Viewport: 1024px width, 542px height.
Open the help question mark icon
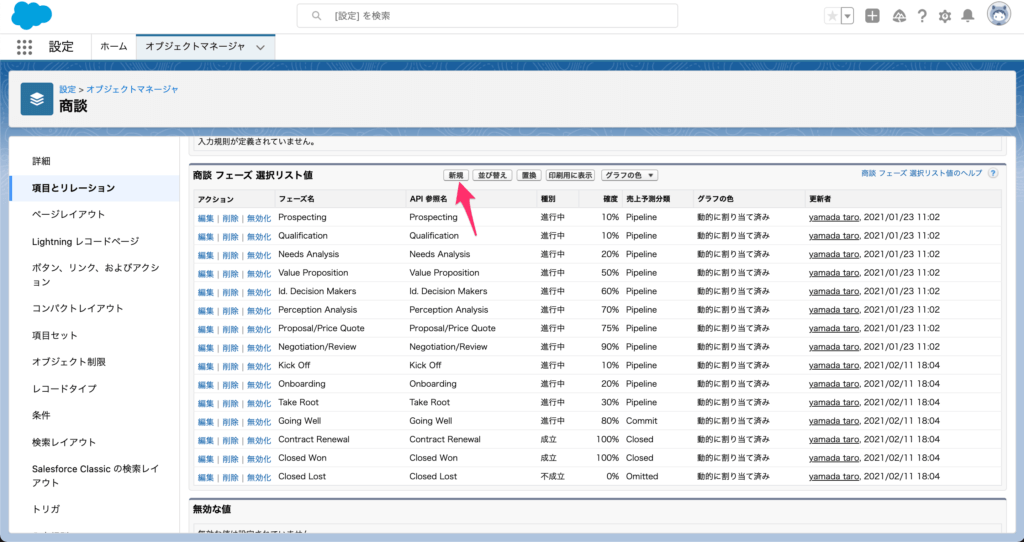click(x=921, y=16)
